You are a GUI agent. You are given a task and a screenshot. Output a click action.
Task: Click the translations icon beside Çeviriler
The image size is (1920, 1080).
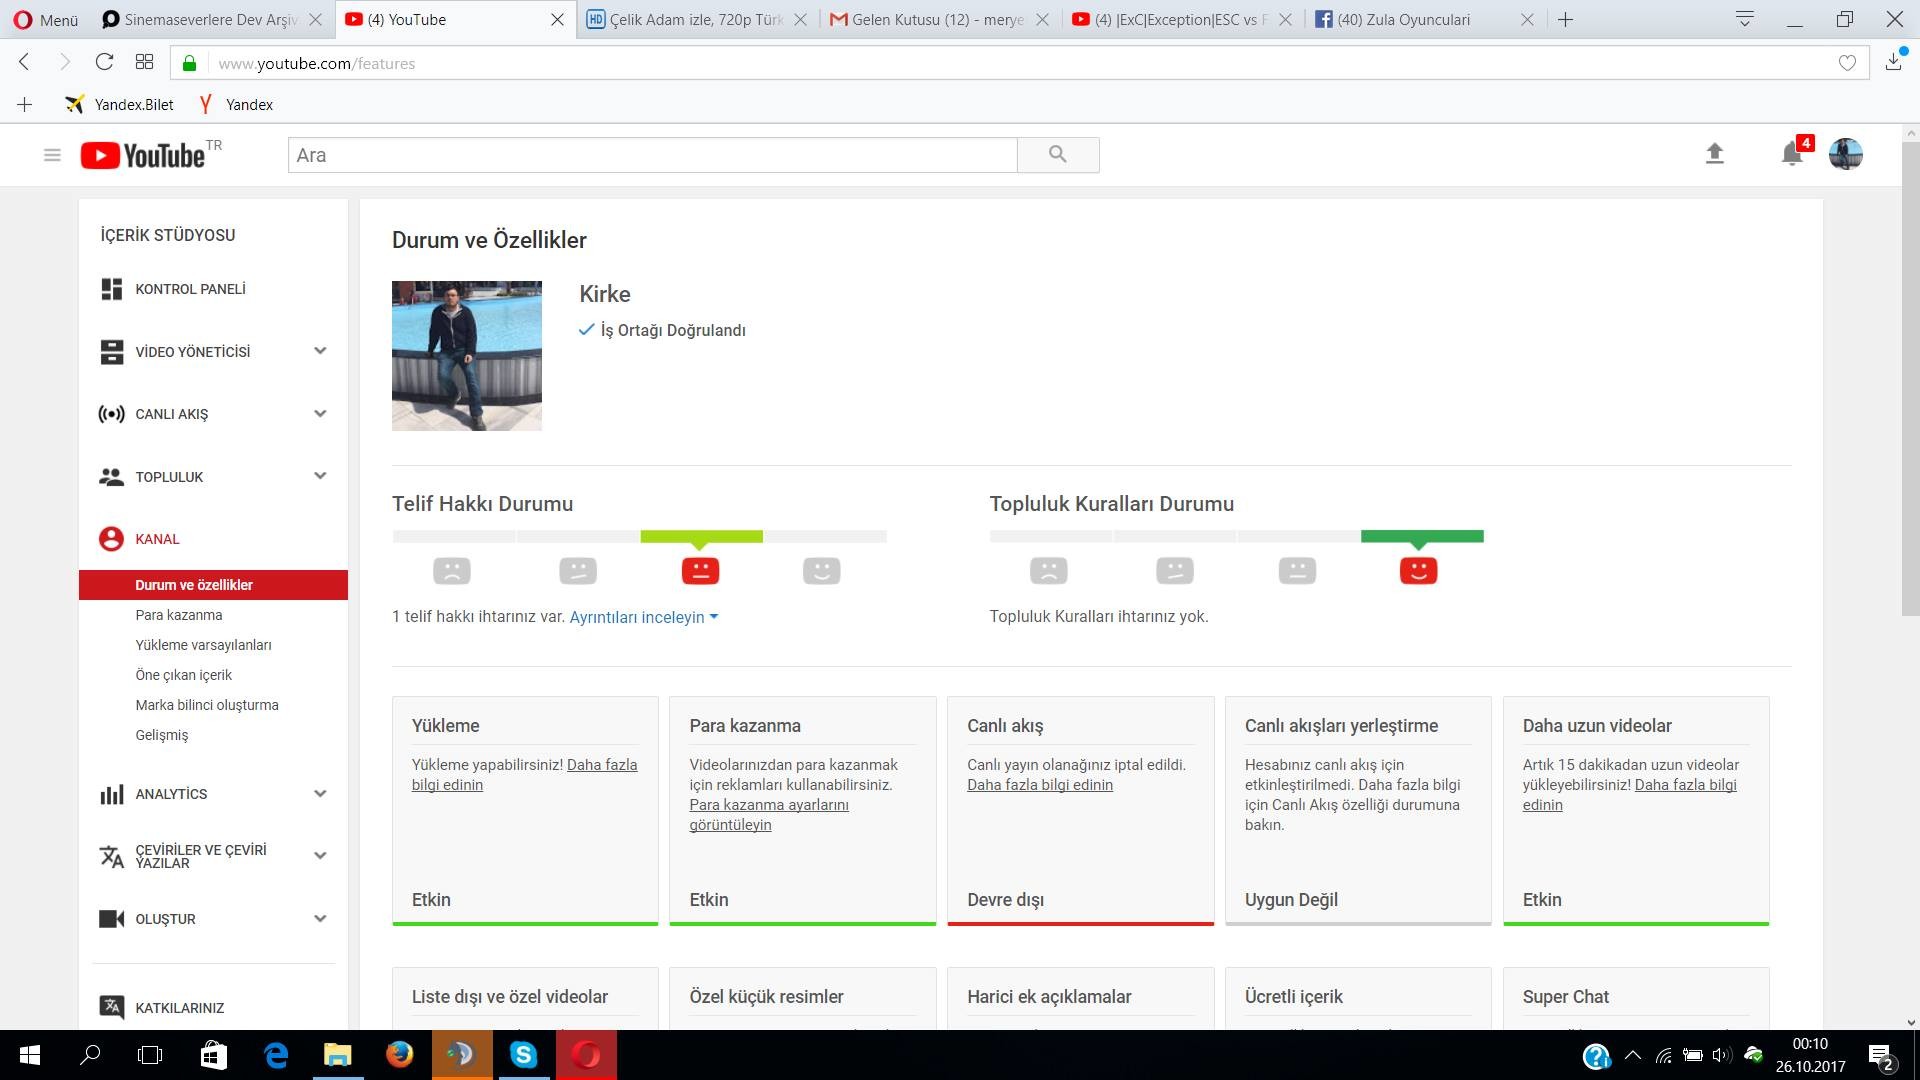click(111, 856)
